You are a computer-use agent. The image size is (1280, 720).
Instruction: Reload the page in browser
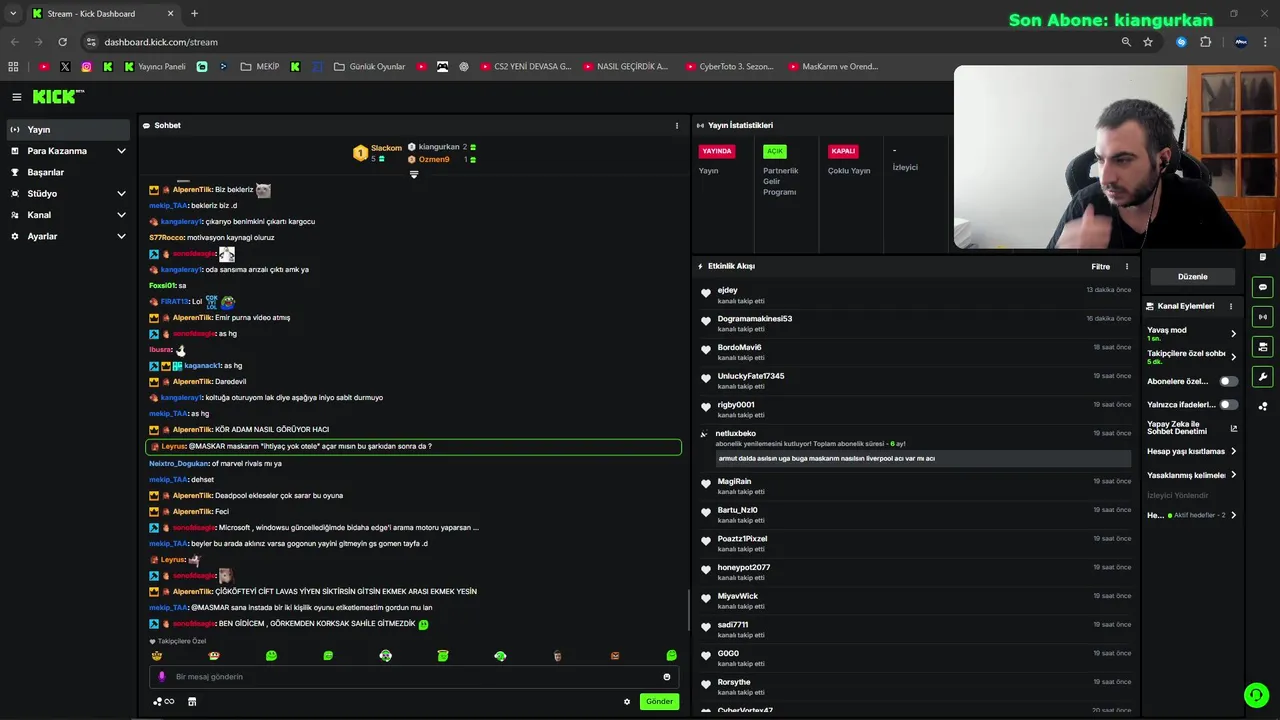[x=62, y=42]
